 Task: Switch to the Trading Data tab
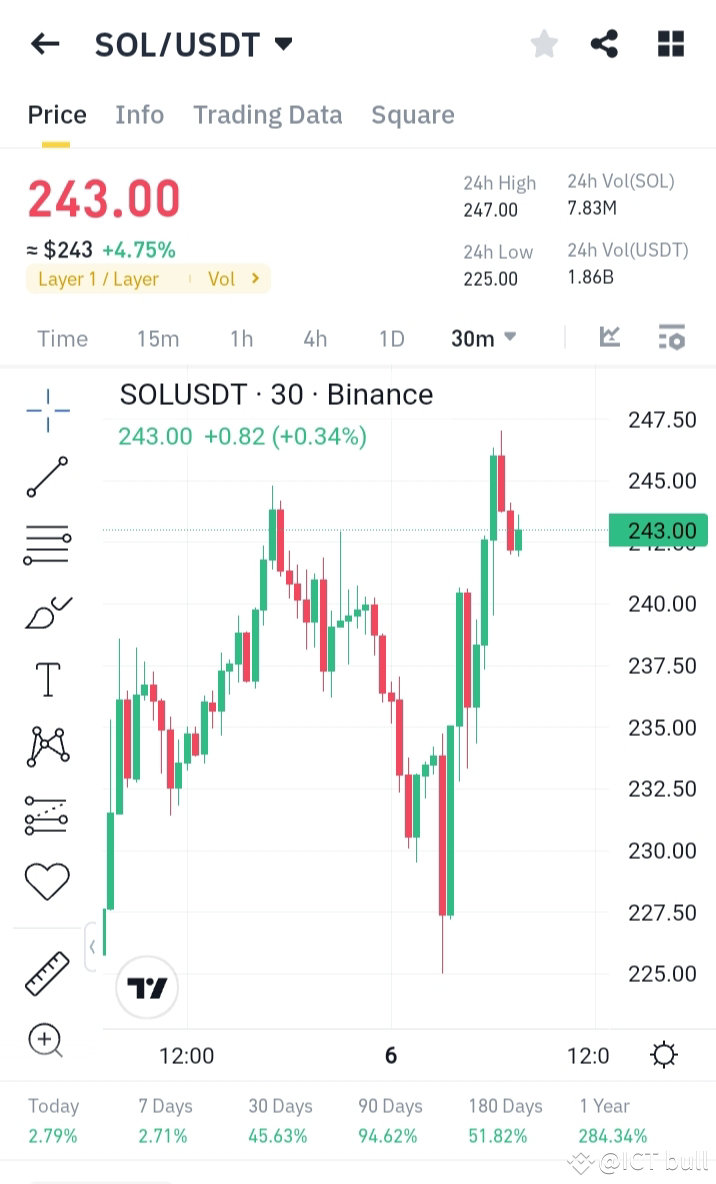[267, 114]
